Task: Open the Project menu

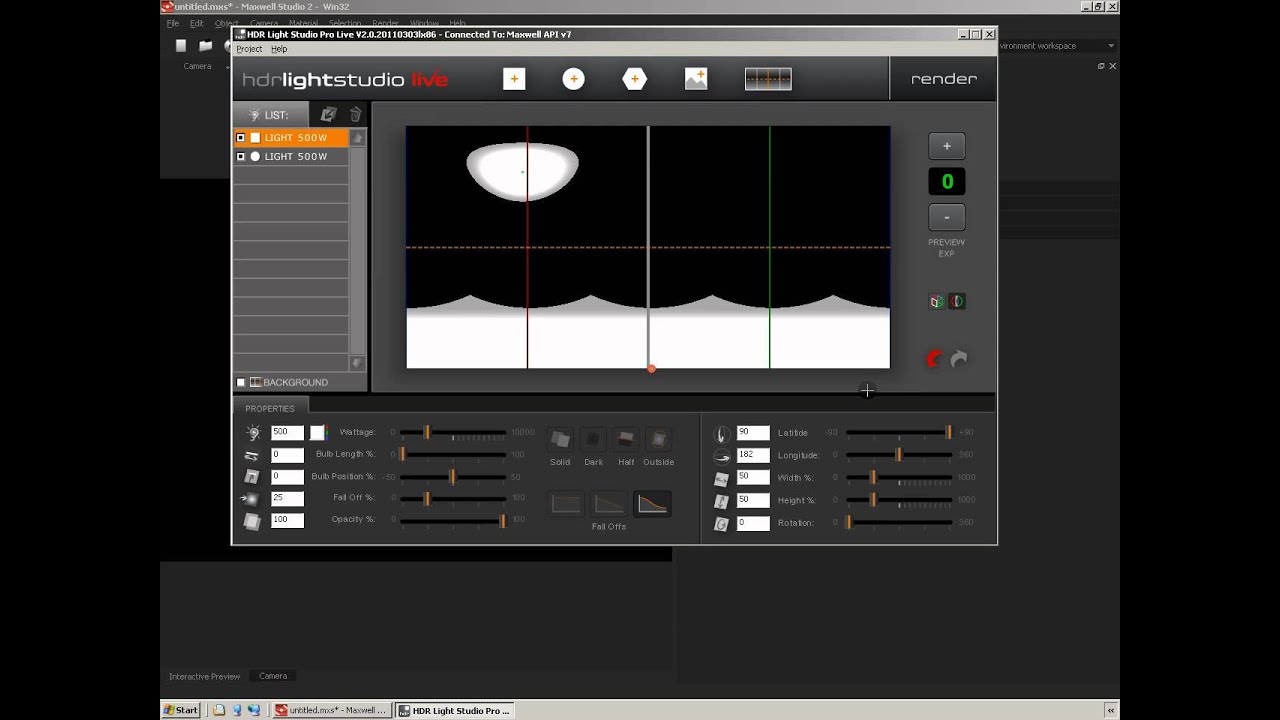Action: point(249,49)
